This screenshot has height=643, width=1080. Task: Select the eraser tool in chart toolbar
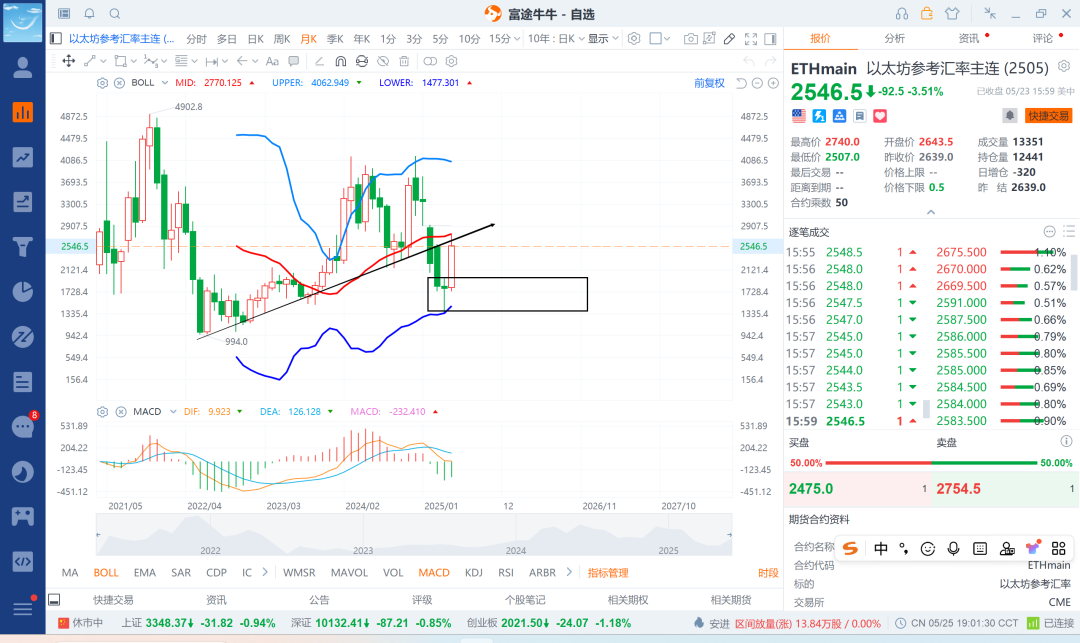729,39
